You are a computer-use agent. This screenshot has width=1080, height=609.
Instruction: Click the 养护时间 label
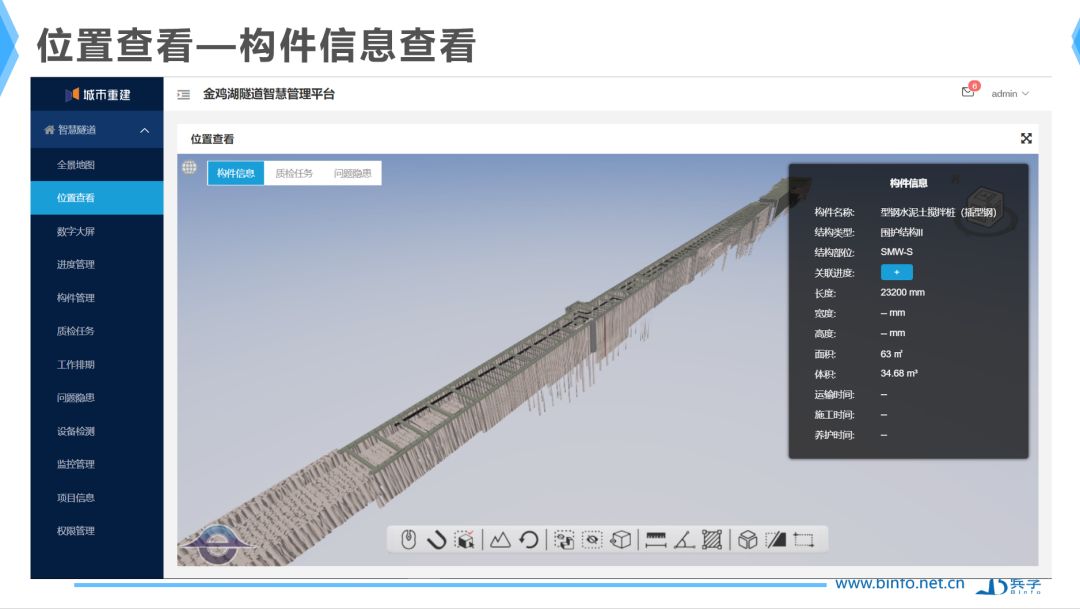(834, 435)
